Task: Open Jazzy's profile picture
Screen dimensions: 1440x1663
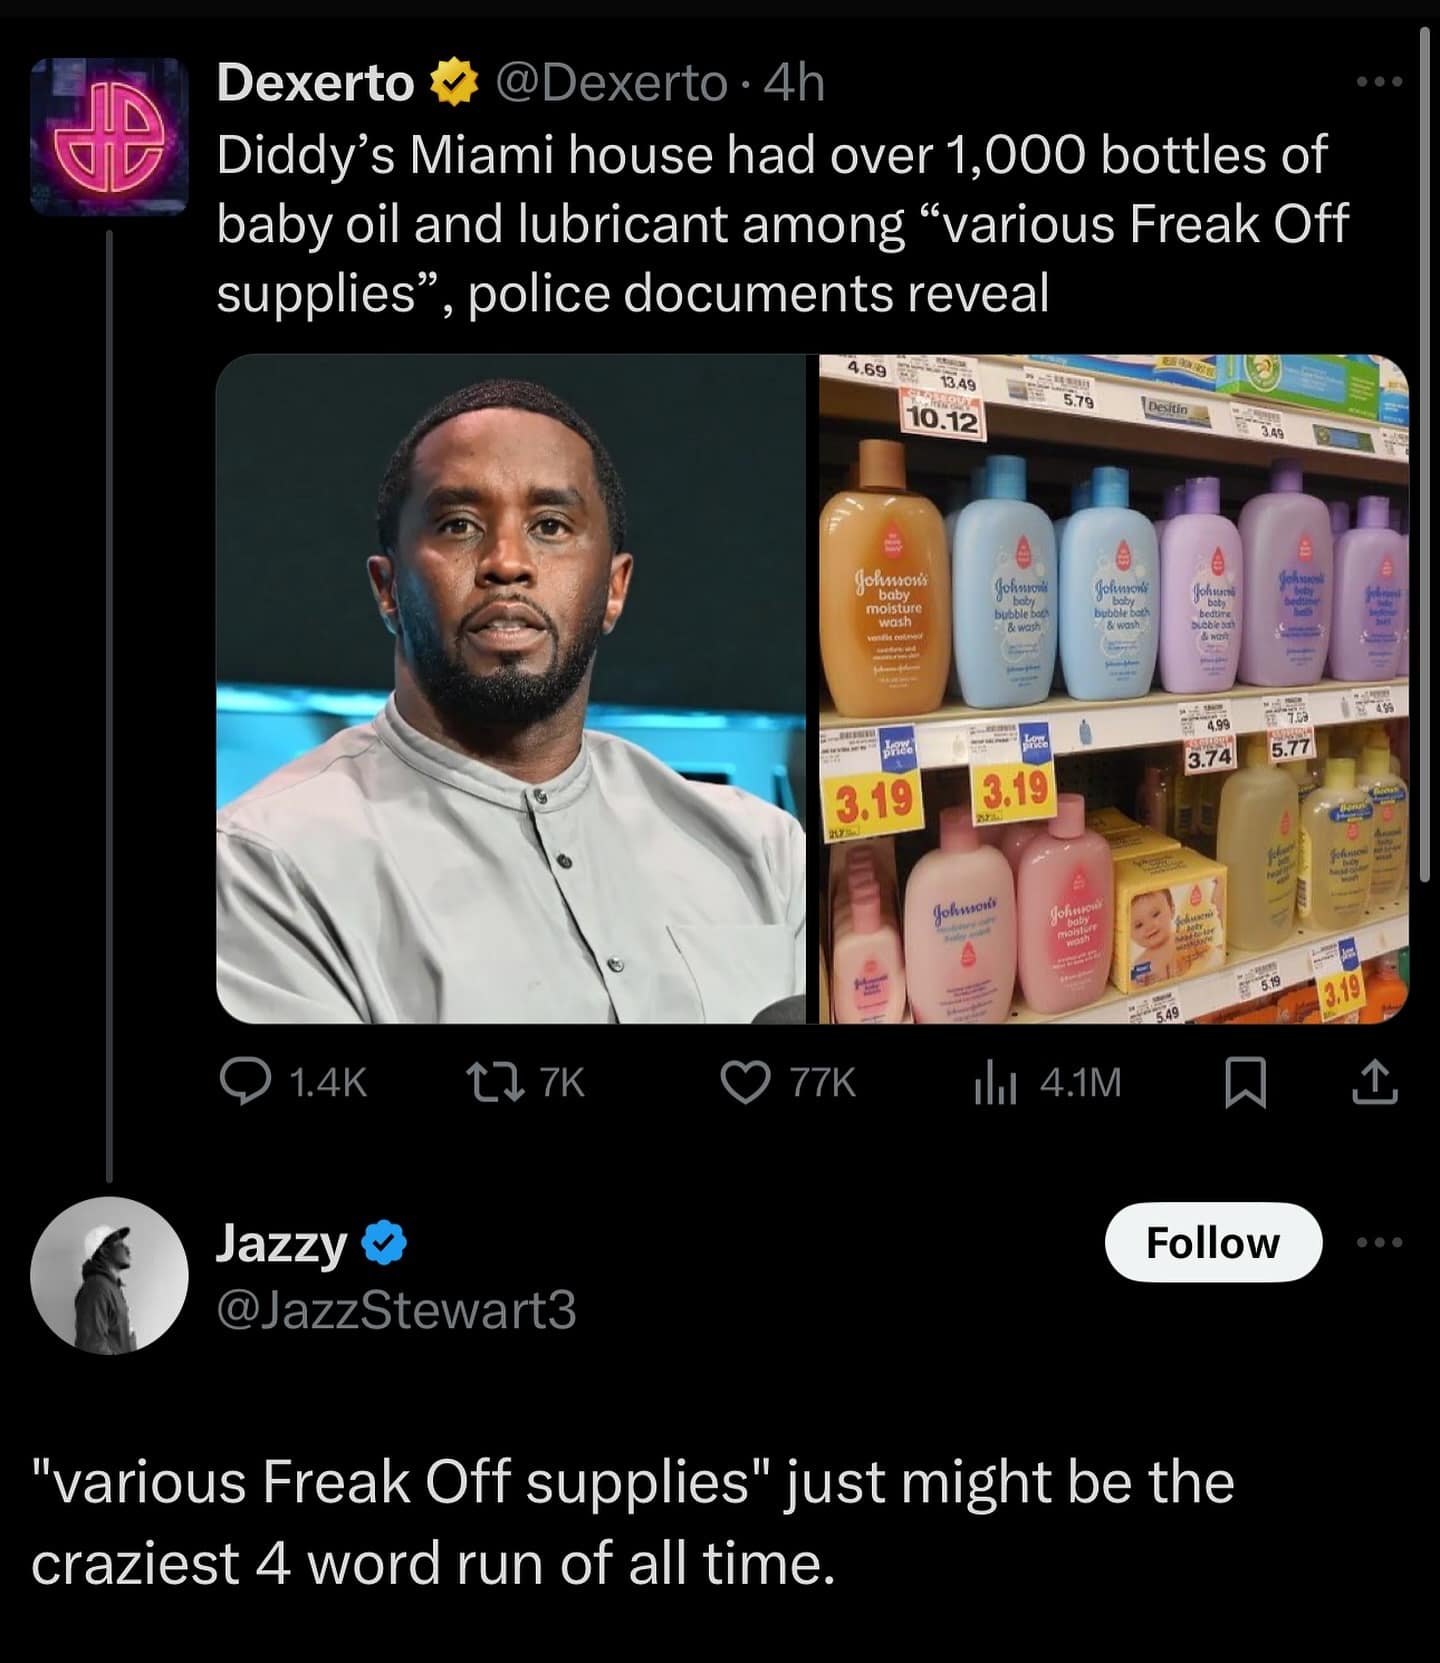Action: pos(109,1275)
